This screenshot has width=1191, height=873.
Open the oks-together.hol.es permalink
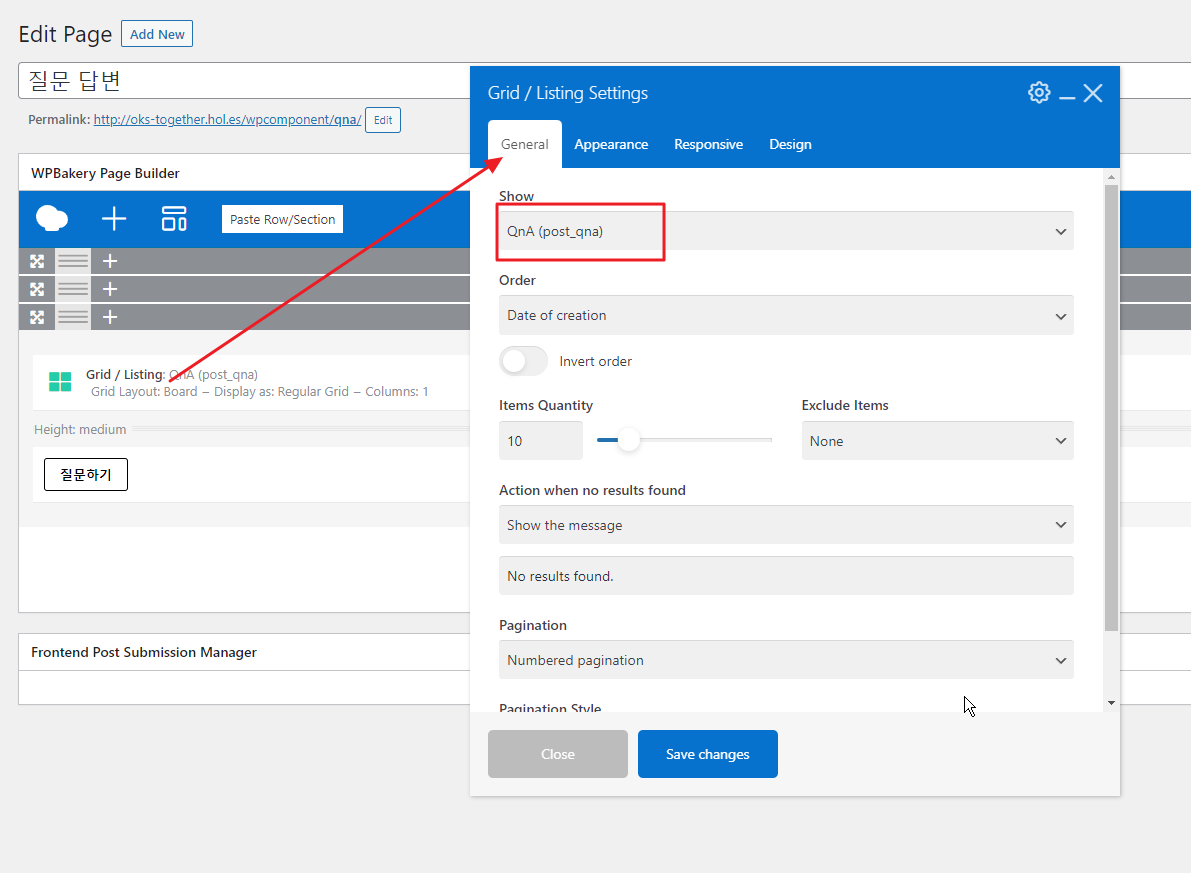227,119
